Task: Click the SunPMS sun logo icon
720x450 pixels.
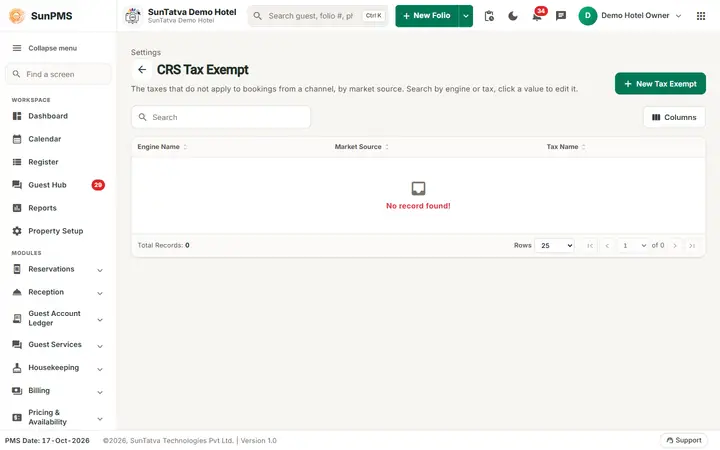Action: click(x=17, y=16)
